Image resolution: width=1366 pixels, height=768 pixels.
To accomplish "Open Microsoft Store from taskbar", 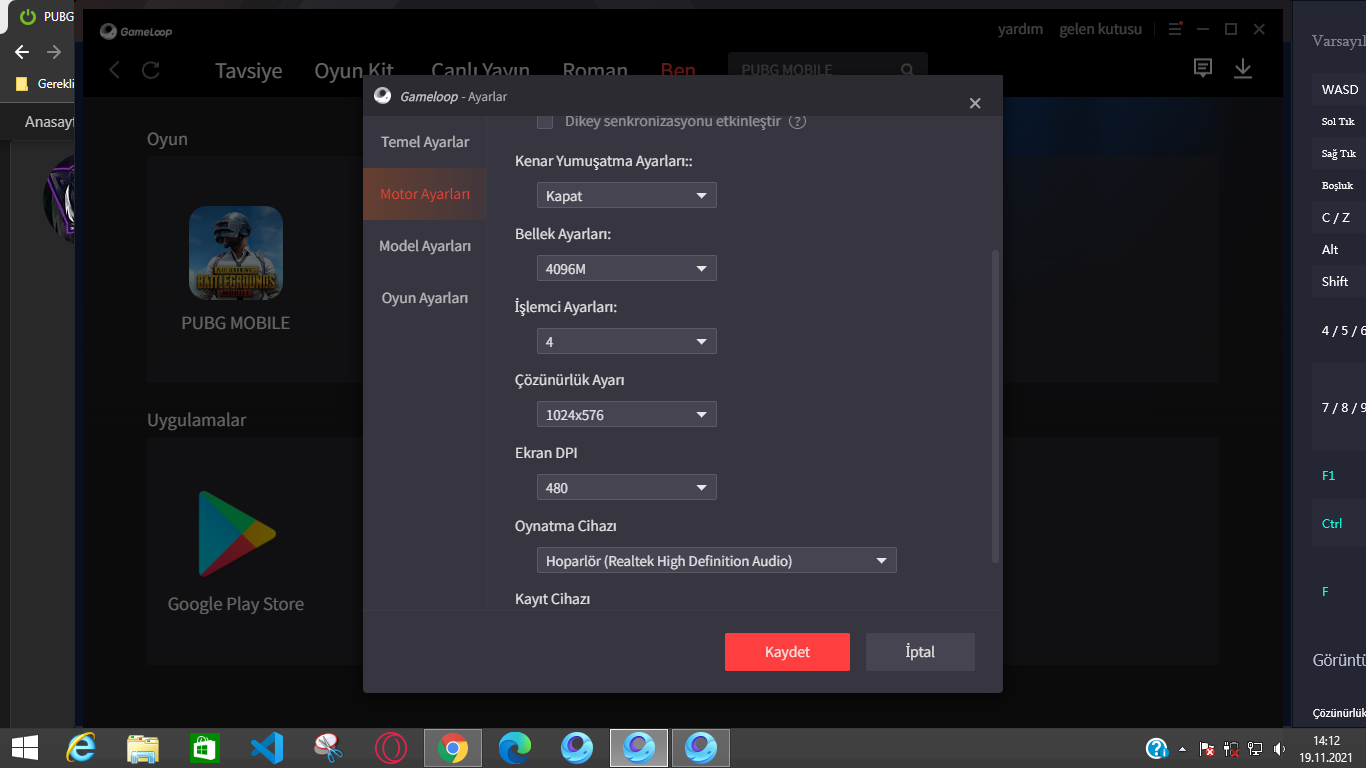I will (204, 747).
